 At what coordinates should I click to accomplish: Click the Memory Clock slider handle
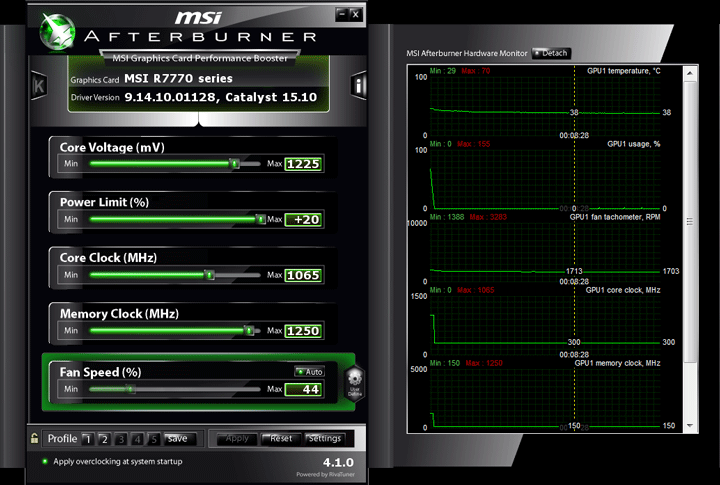249,330
